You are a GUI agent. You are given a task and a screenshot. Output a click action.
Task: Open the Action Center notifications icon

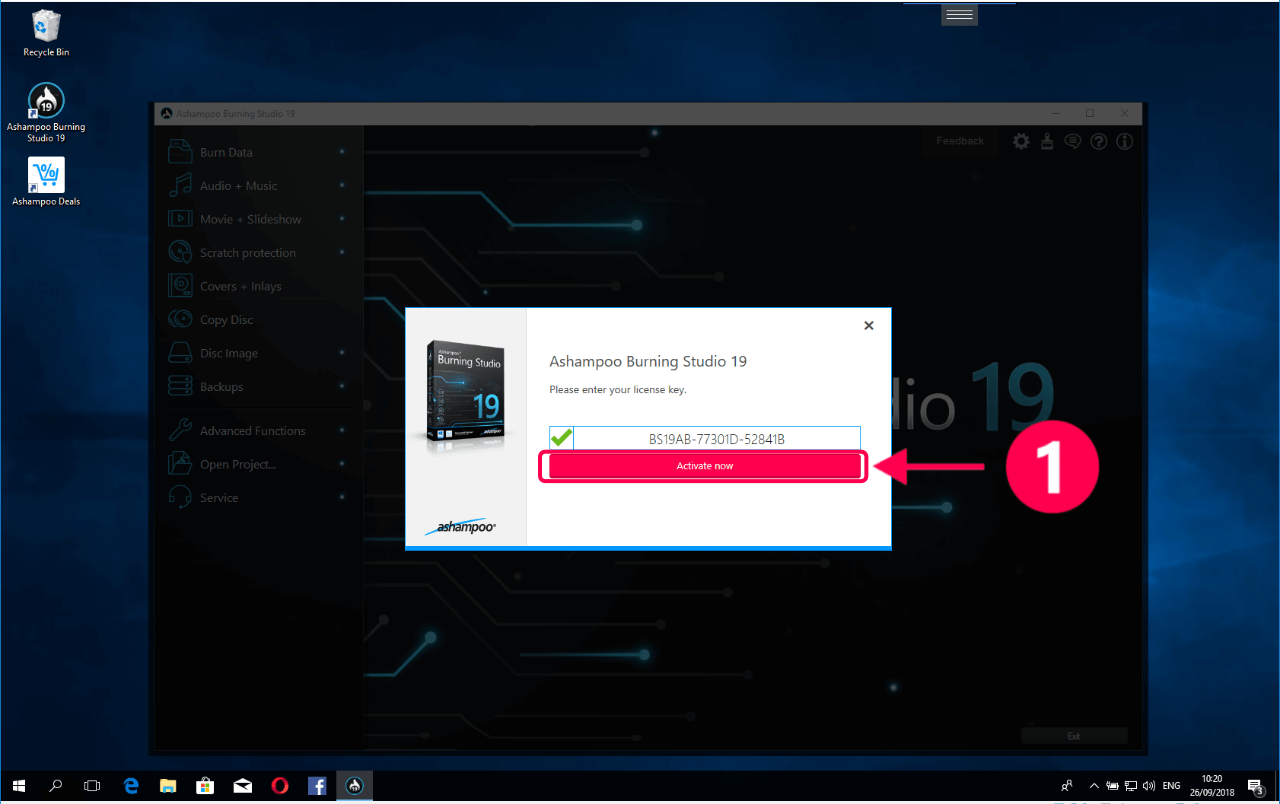[1256, 787]
